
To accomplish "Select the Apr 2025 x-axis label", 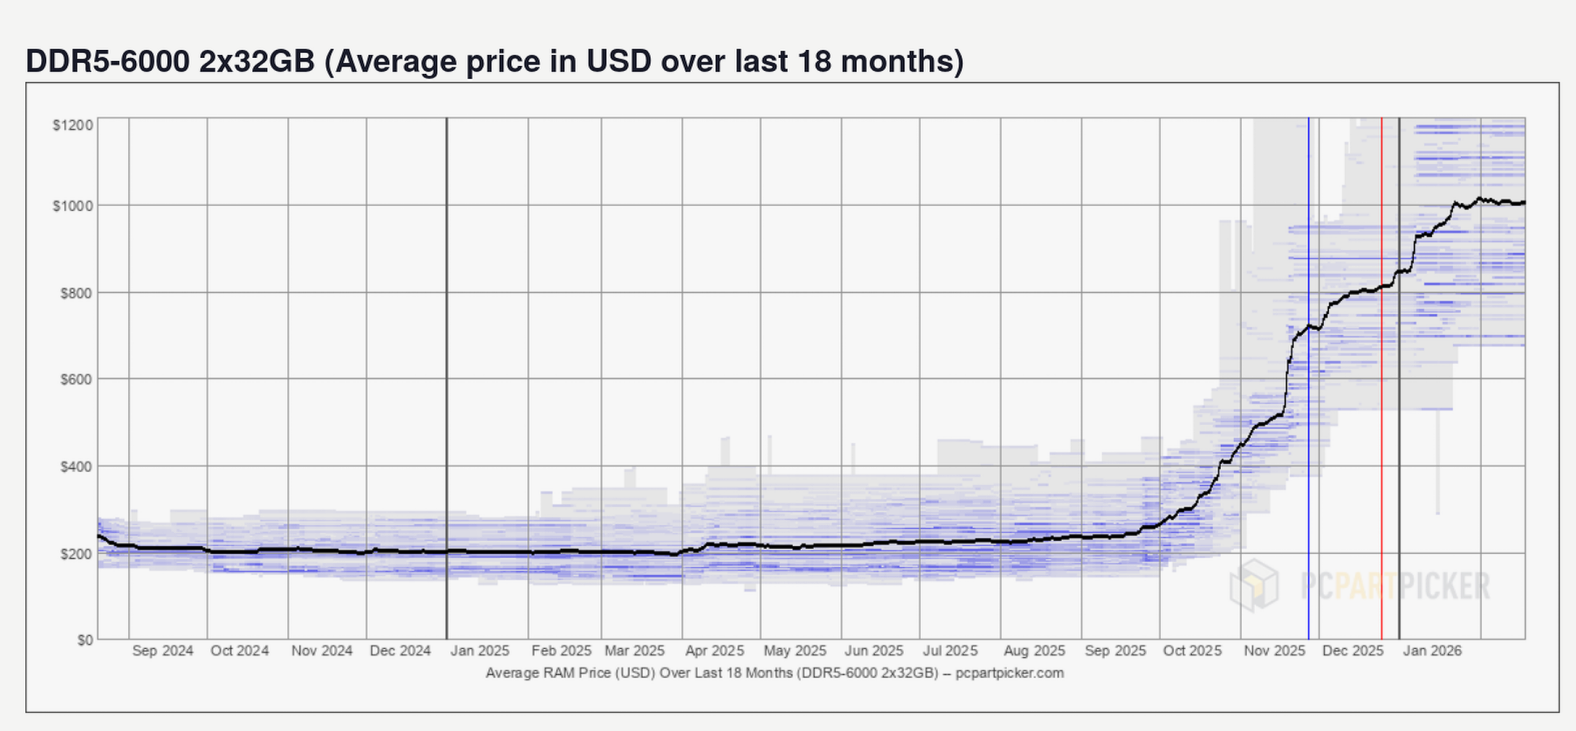I will tap(714, 651).
